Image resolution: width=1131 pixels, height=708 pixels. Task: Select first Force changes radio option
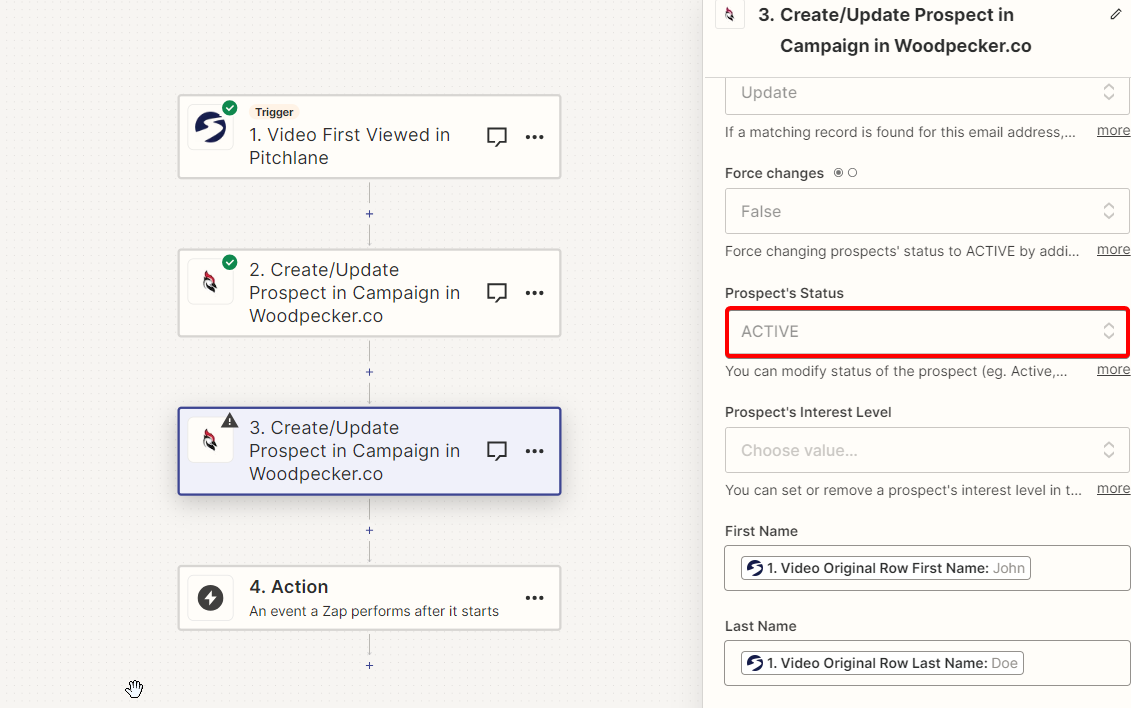[x=838, y=173]
